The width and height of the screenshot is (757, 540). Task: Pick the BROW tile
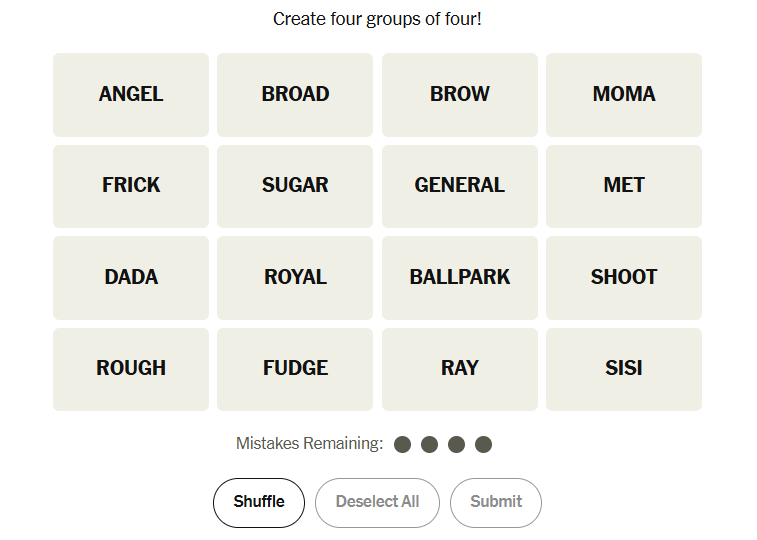459,95
